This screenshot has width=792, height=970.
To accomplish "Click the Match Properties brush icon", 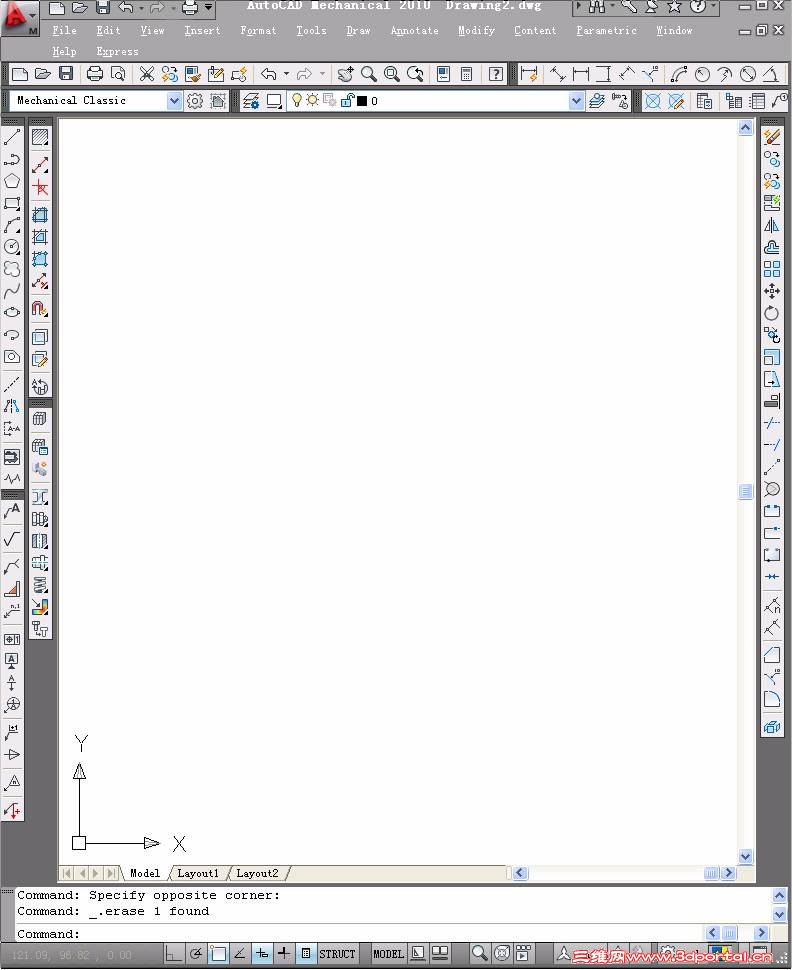I will tap(192, 74).
